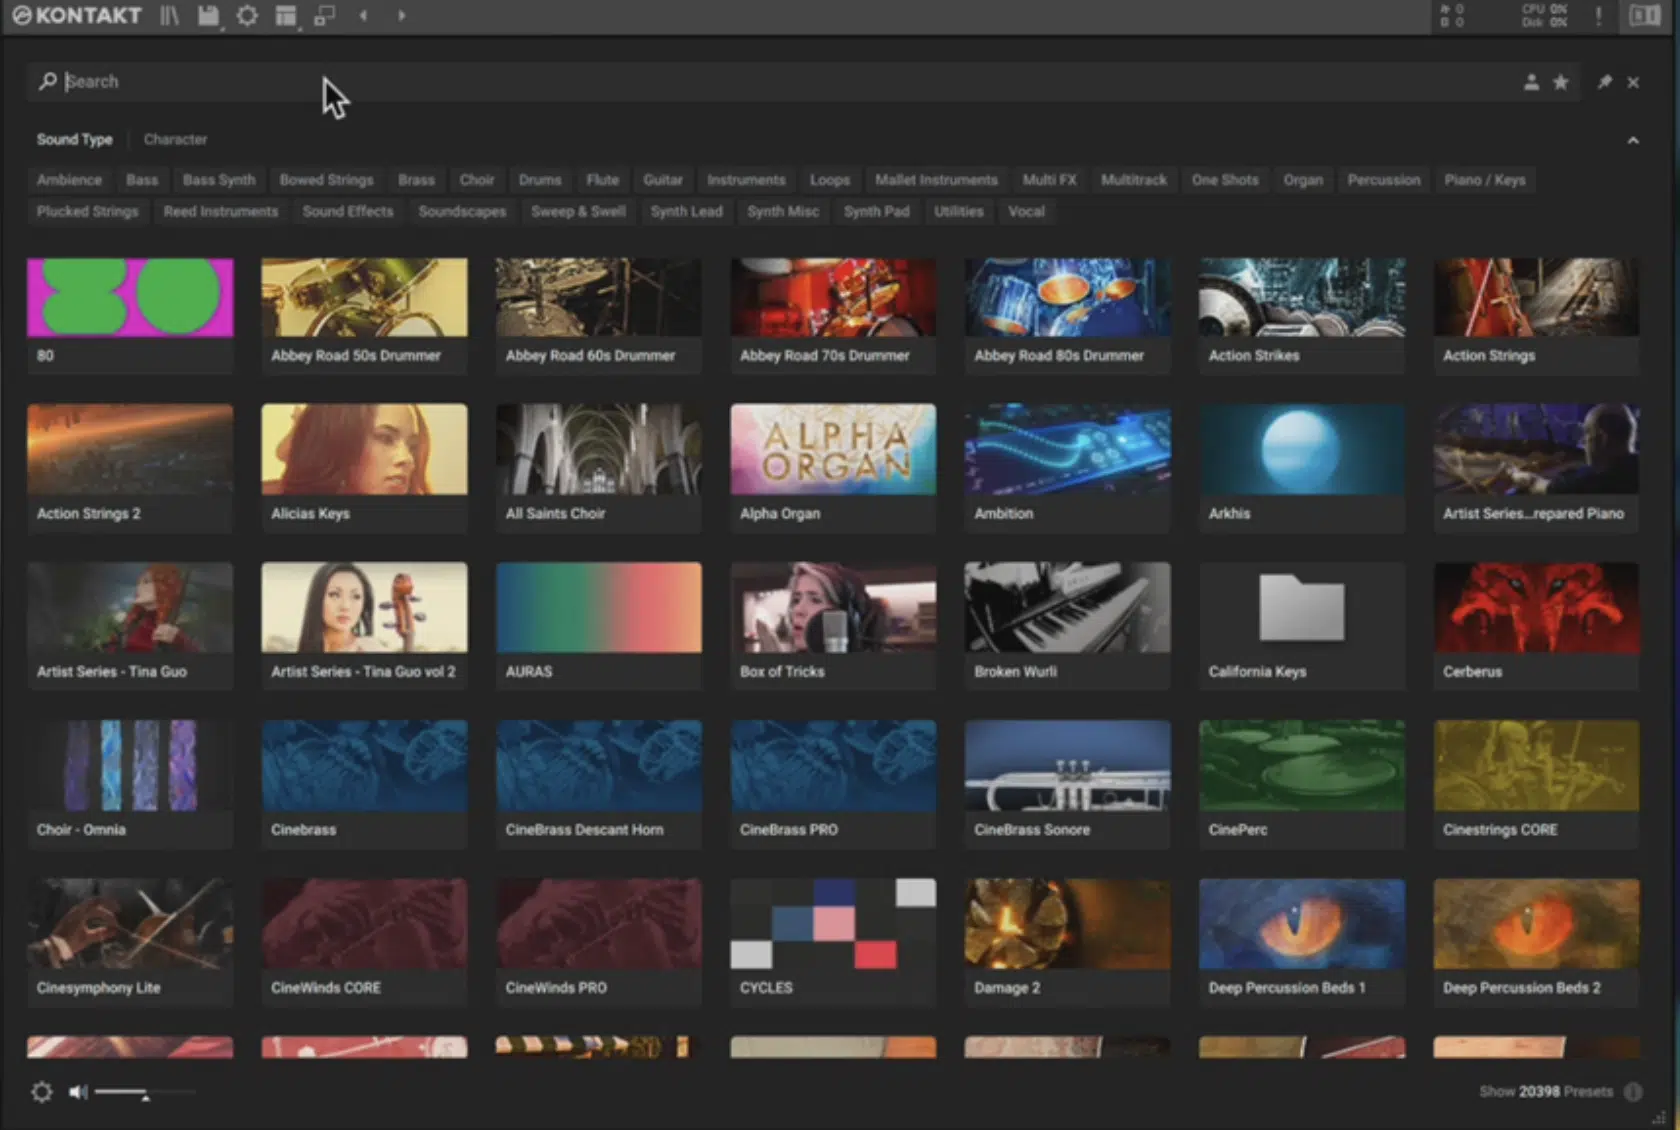Go to previous instrument arrow

point(363,16)
